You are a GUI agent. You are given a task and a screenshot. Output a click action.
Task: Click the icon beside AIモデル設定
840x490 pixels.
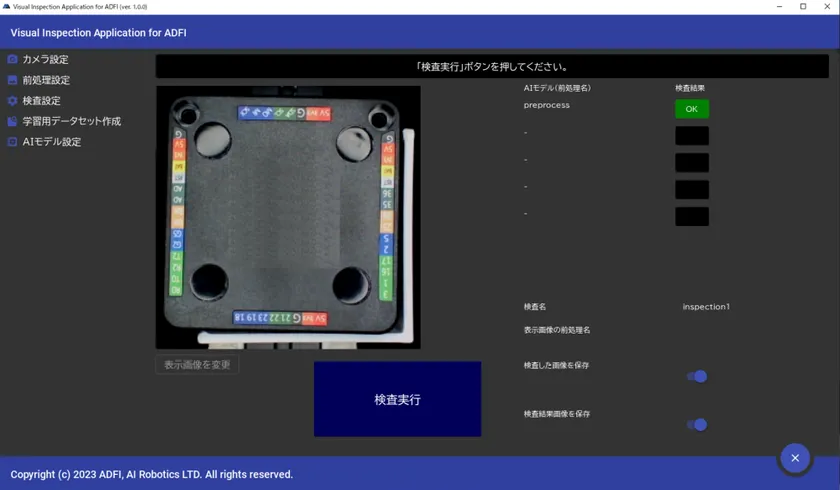pyautogui.click(x=12, y=142)
